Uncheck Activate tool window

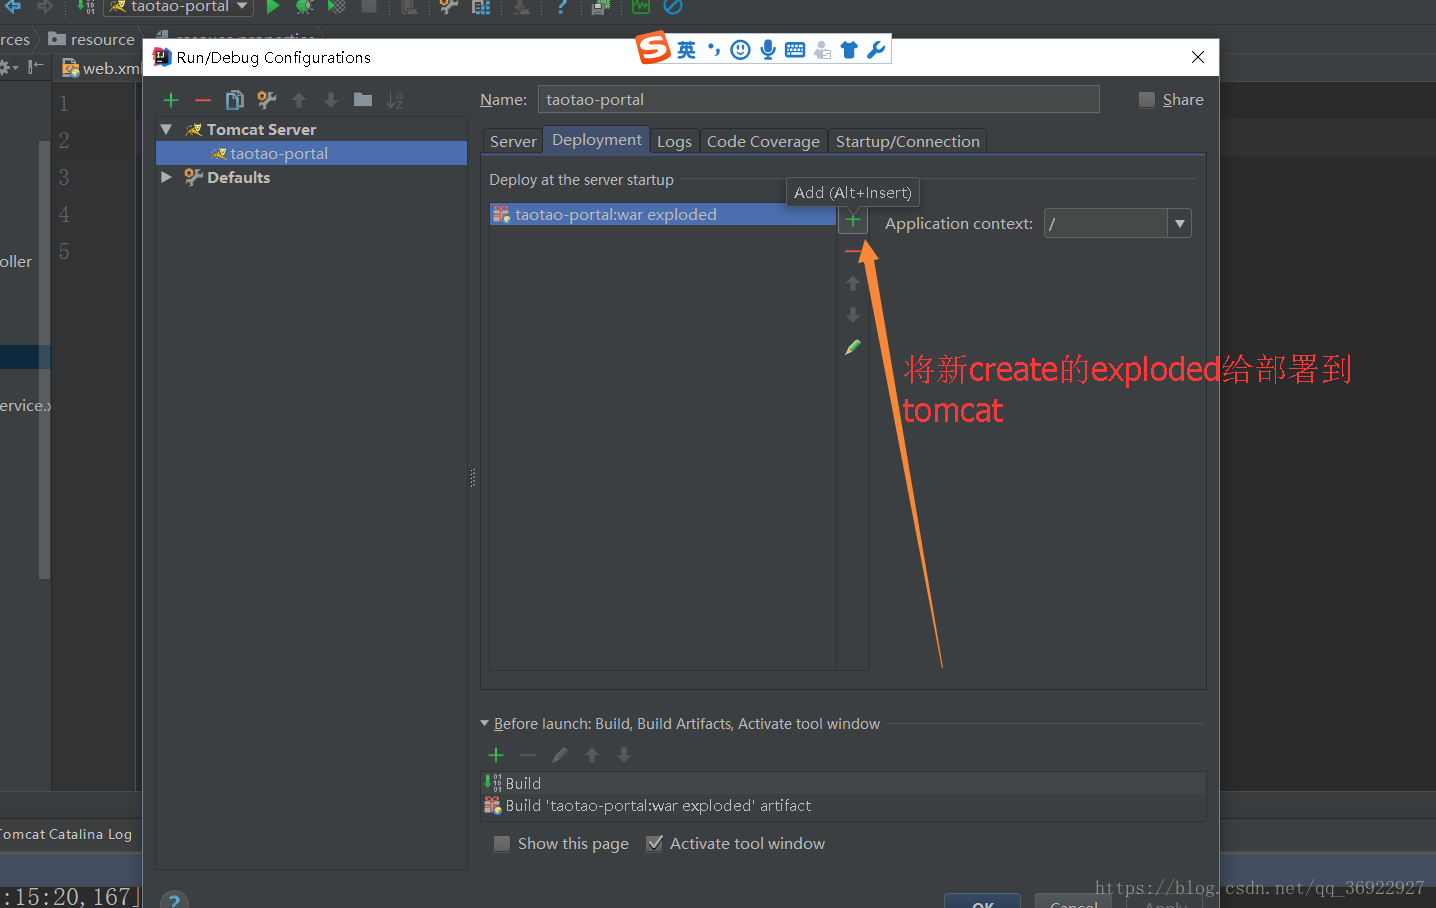click(654, 844)
